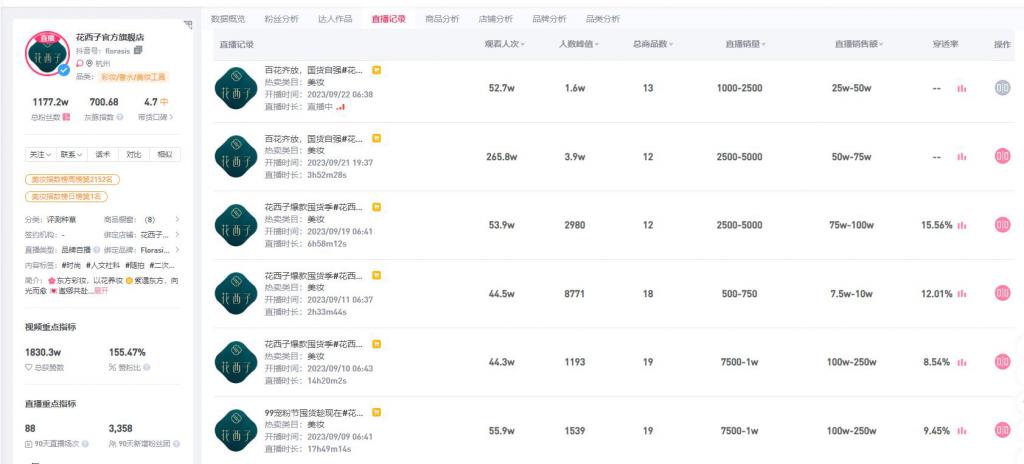Click the #时尚 content tag
Viewport: 1024px width, 464px height.
pyautogui.click(x=71, y=265)
